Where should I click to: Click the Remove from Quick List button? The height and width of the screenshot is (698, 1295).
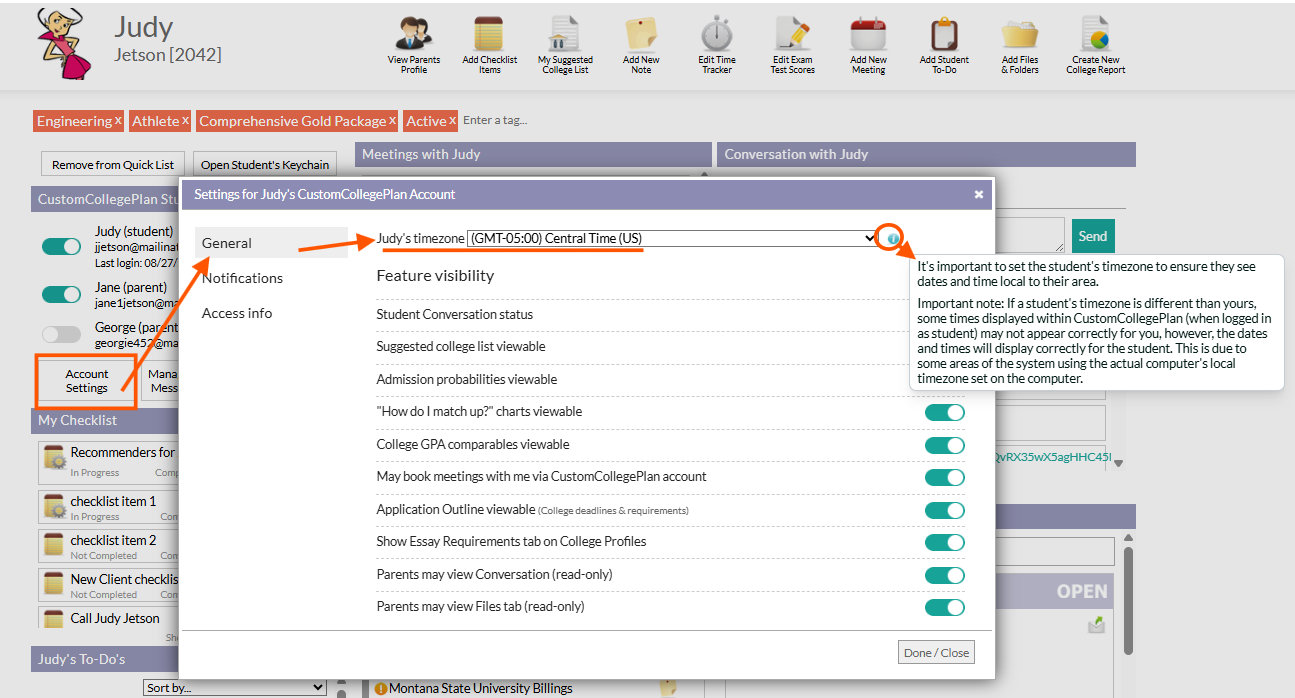(113, 165)
